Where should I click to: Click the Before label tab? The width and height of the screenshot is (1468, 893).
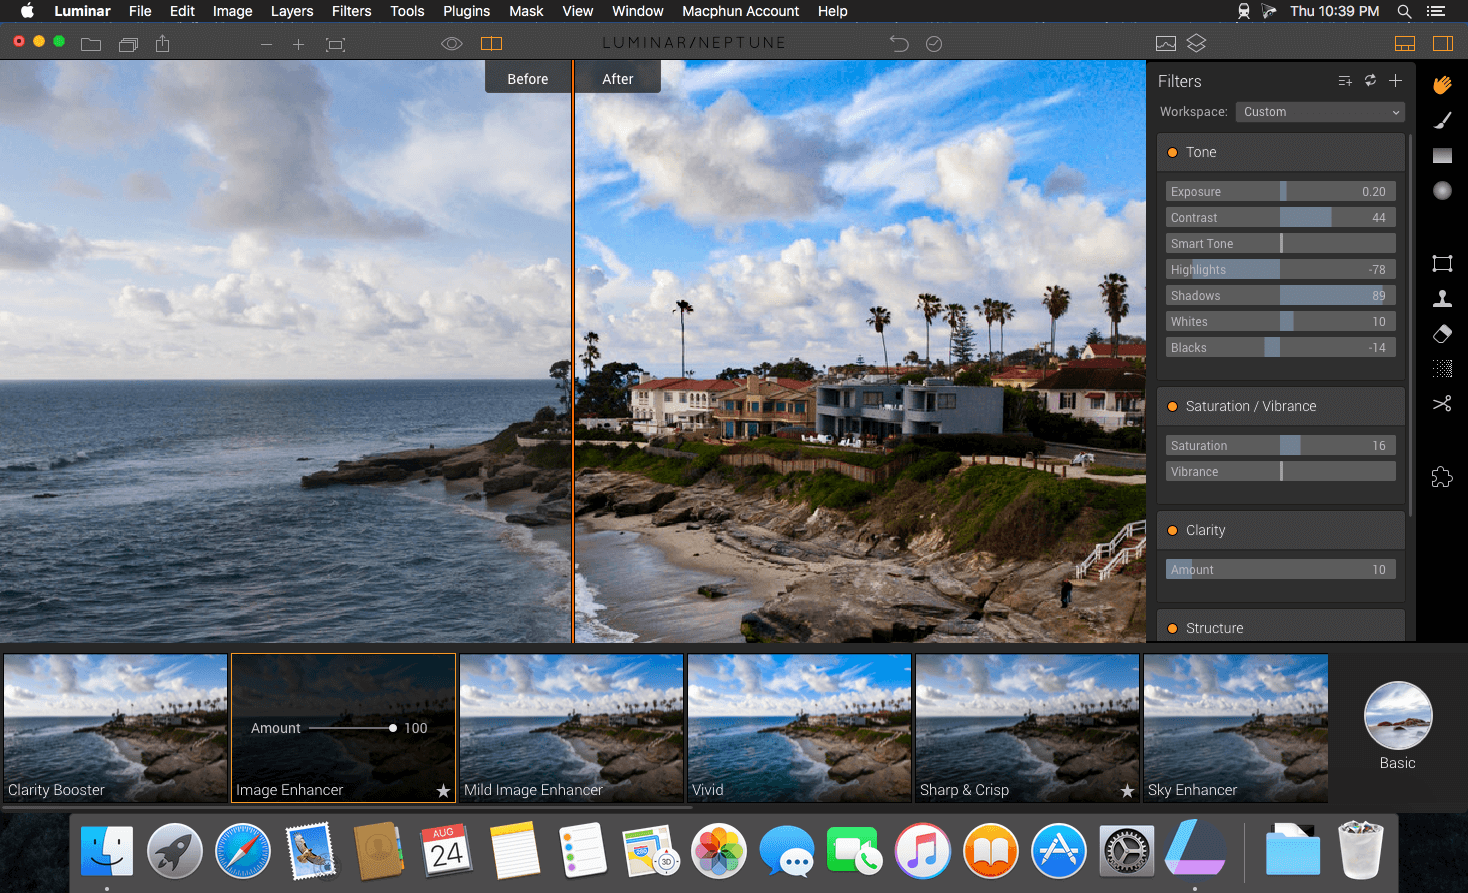(528, 79)
